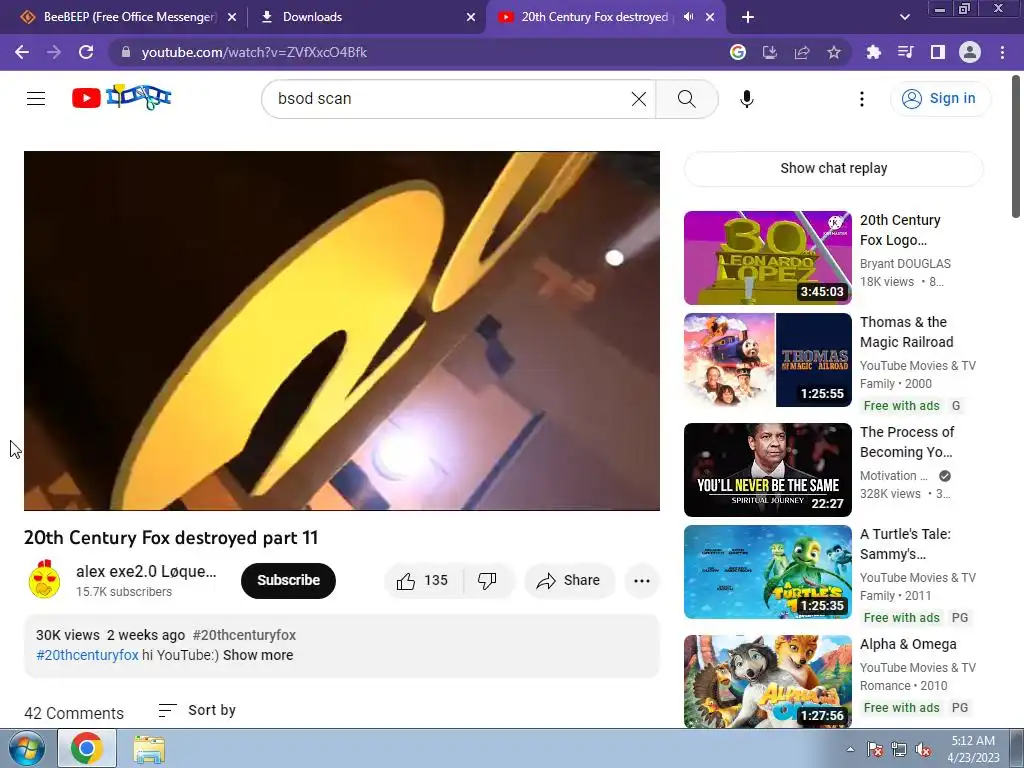
Task: Open YouTube settings three-dot menu
Action: [x=861, y=99]
